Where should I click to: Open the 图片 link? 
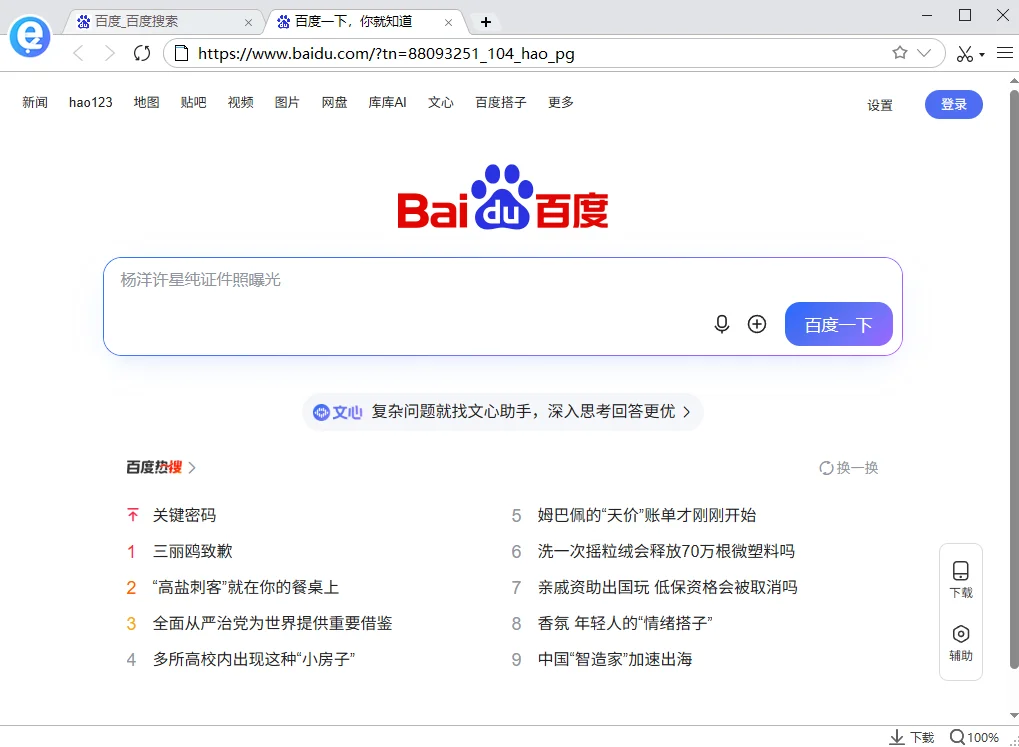tap(287, 102)
